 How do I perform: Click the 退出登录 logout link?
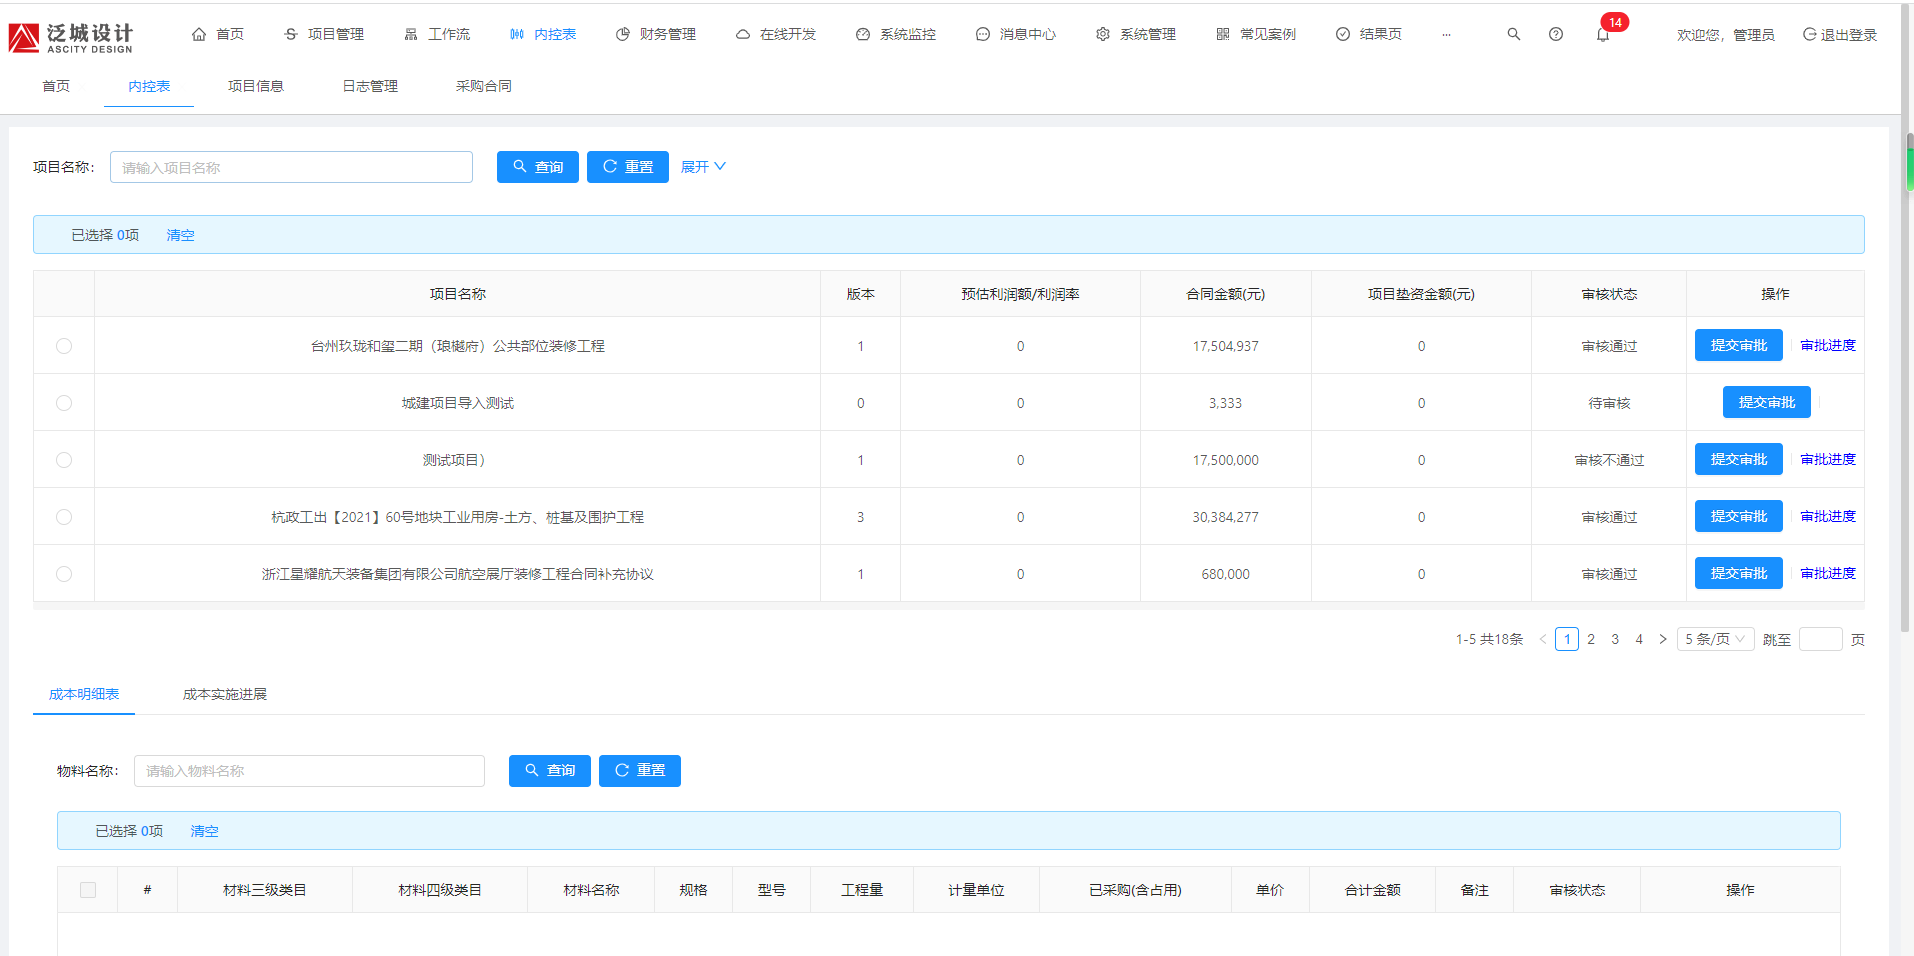pos(1840,35)
